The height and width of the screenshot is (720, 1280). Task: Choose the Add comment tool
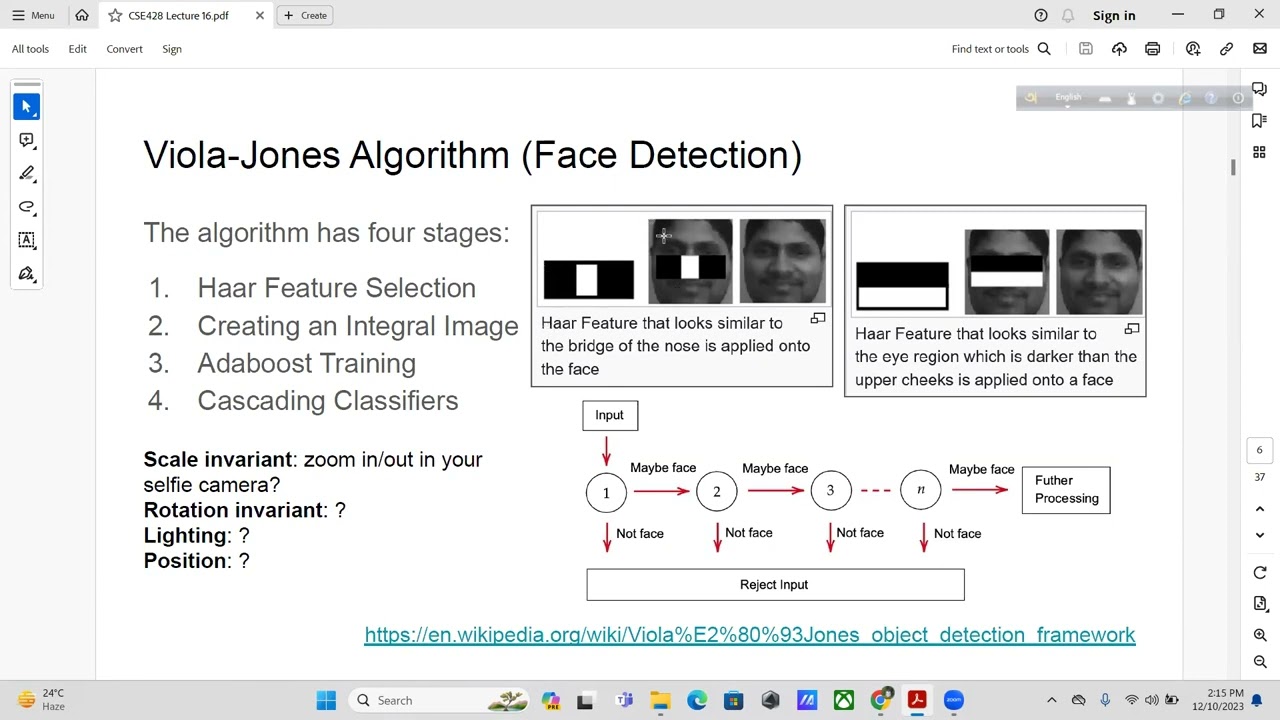click(x=27, y=140)
